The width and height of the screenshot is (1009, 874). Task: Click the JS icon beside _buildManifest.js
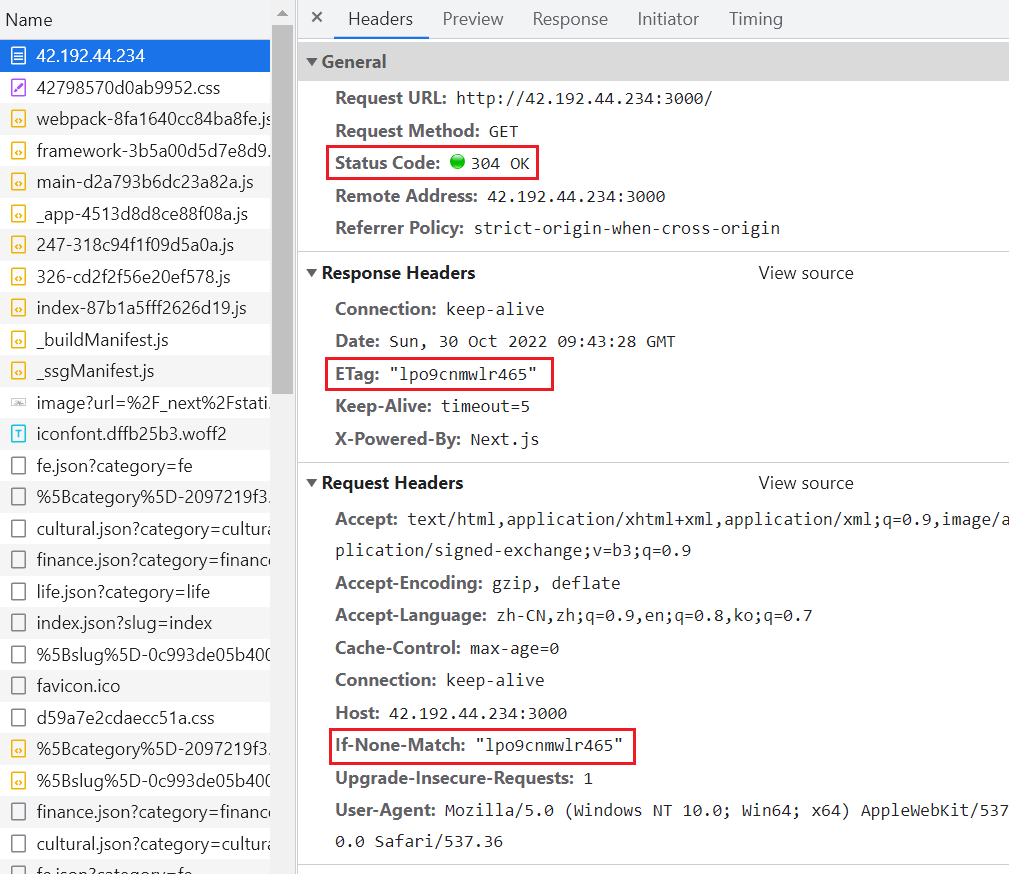[x=18, y=340]
